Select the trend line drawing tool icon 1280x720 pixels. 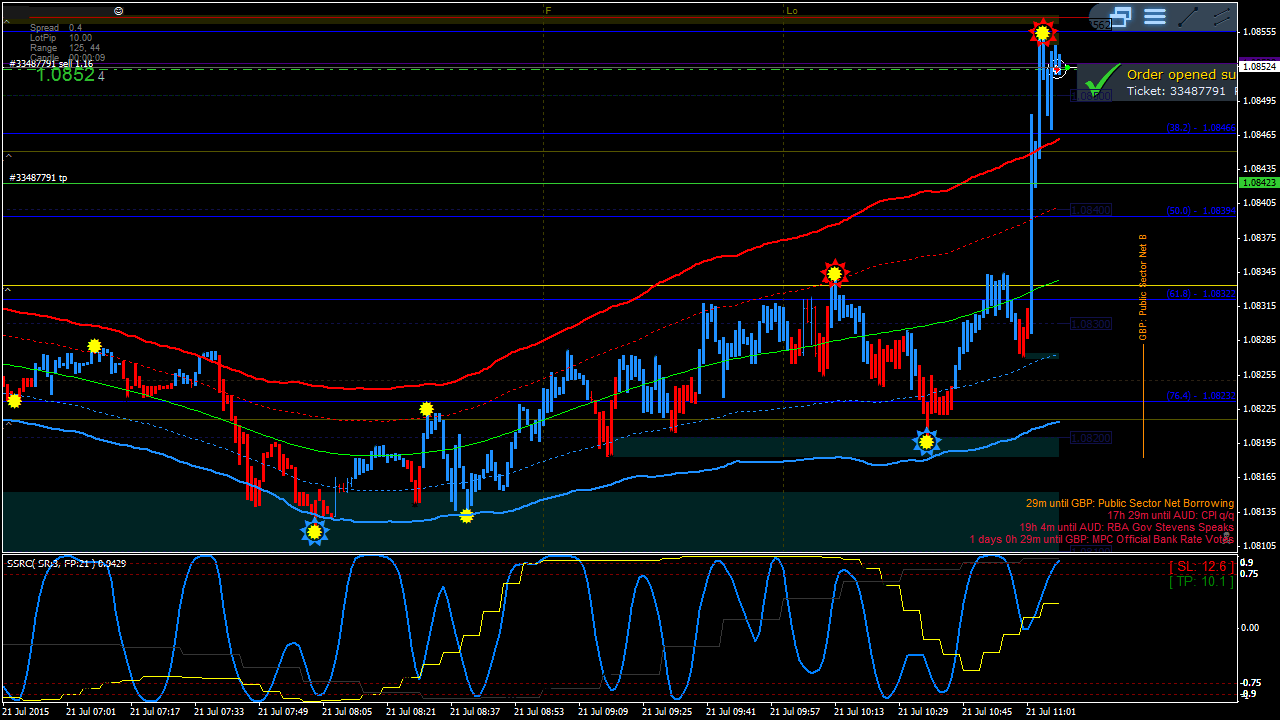click(x=1188, y=16)
